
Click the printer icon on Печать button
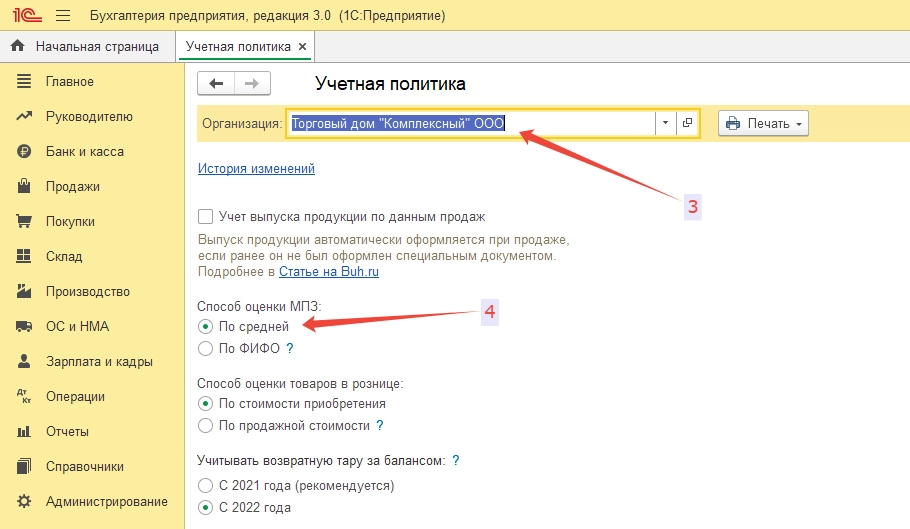733,124
